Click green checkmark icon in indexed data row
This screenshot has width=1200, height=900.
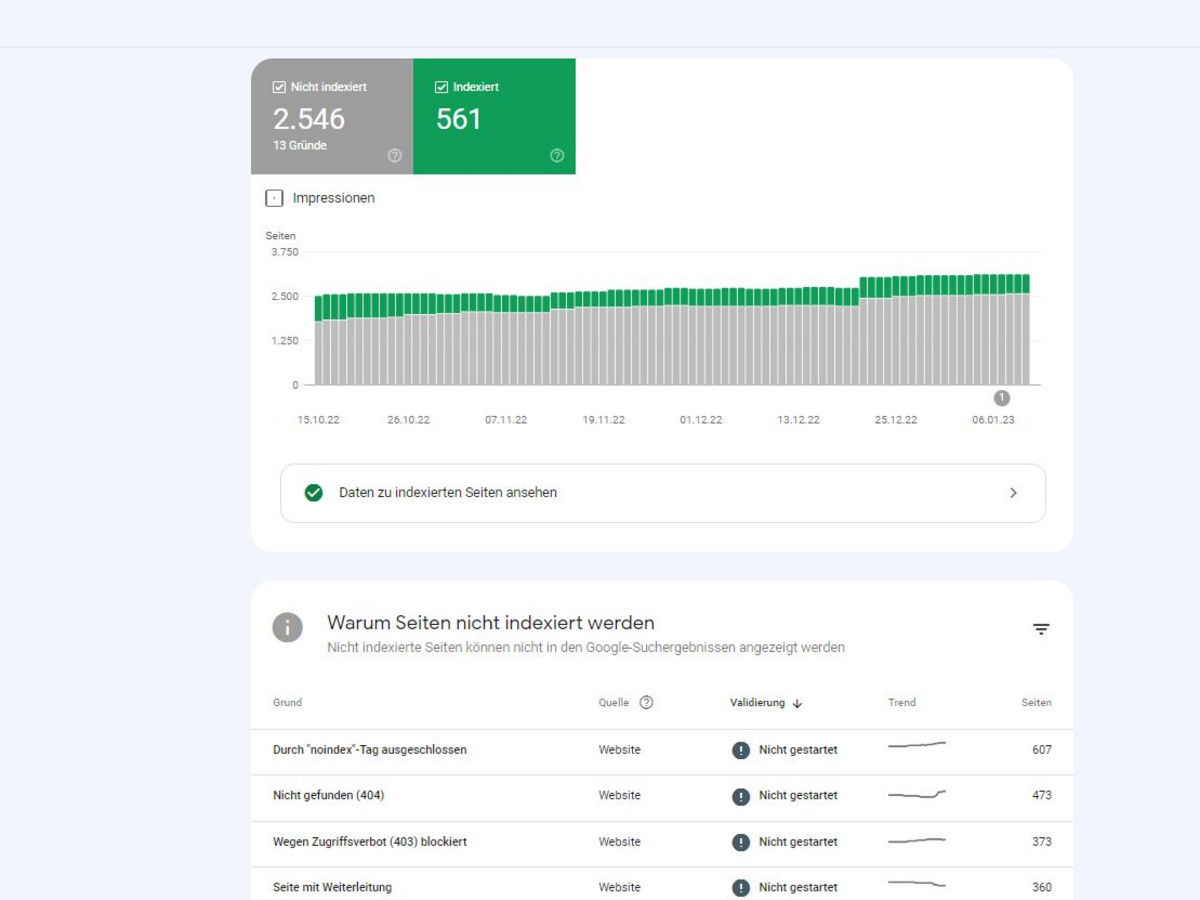[314, 492]
